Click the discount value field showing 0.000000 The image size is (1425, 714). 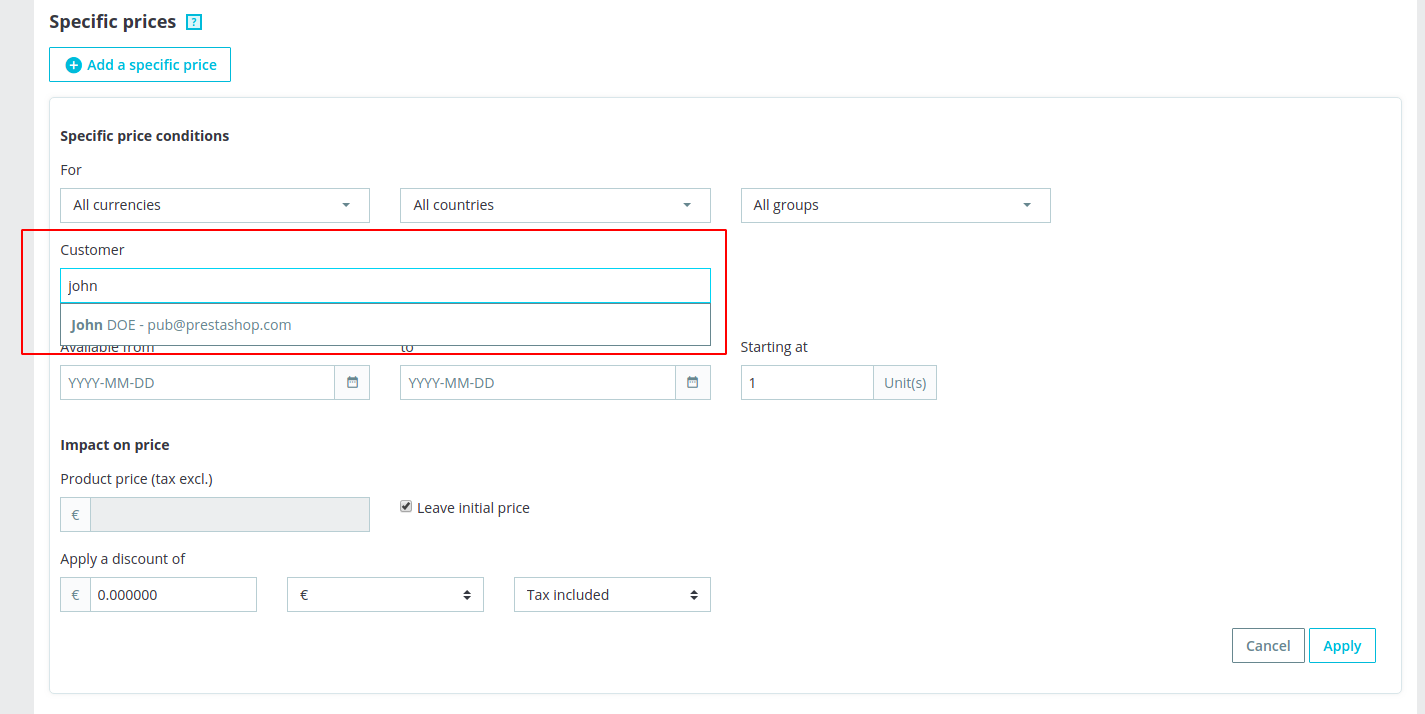(170, 594)
